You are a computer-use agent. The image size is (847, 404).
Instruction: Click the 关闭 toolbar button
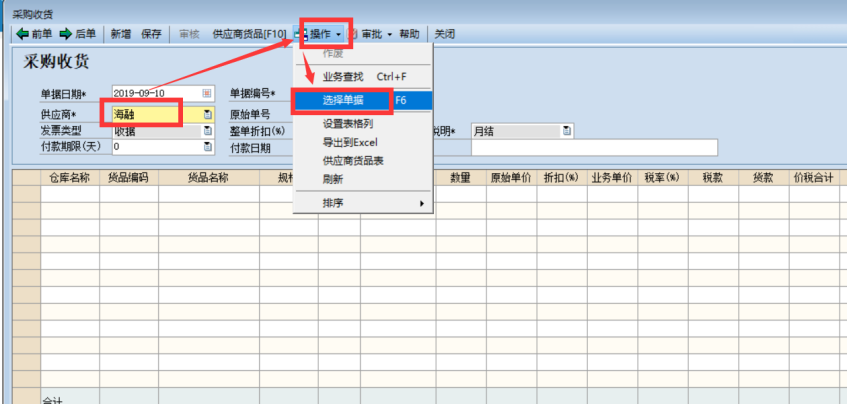(445, 34)
